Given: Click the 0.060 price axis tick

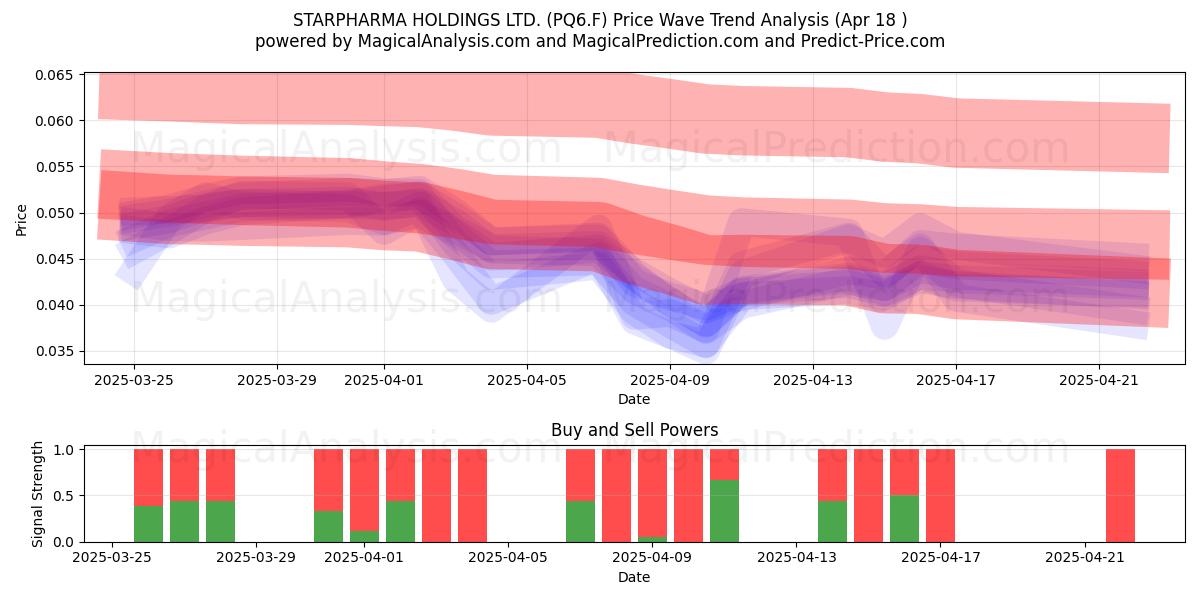Looking at the screenshot, I should (x=56, y=121).
